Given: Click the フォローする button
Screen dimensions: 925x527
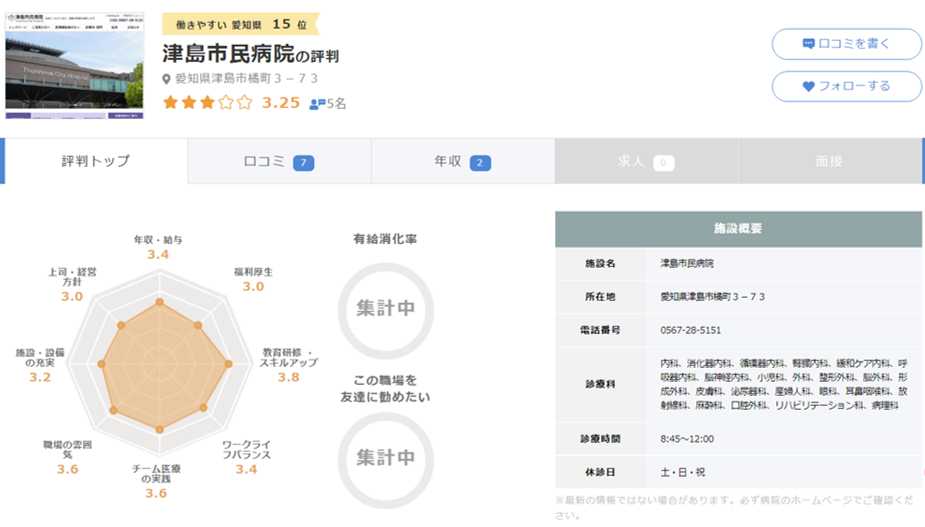Looking at the screenshot, I should tap(846, 86).
